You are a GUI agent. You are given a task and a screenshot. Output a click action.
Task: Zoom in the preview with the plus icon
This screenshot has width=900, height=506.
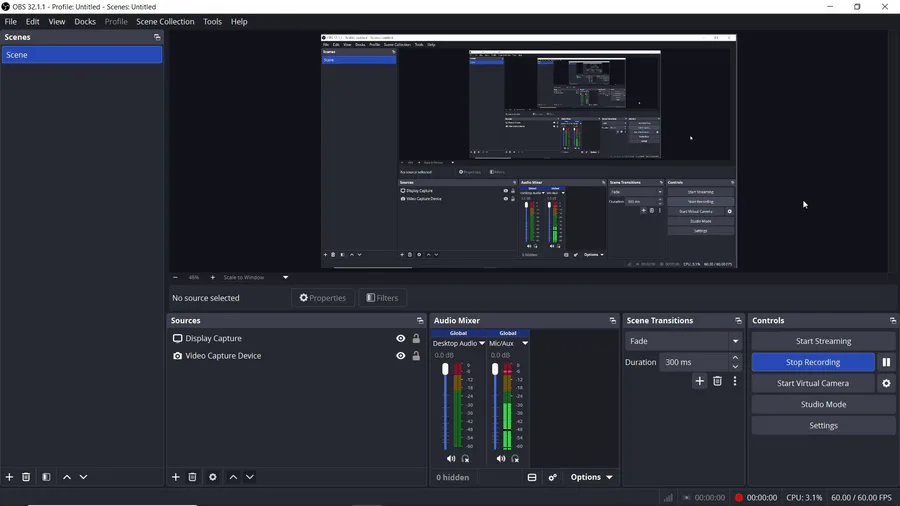[212, 277]
